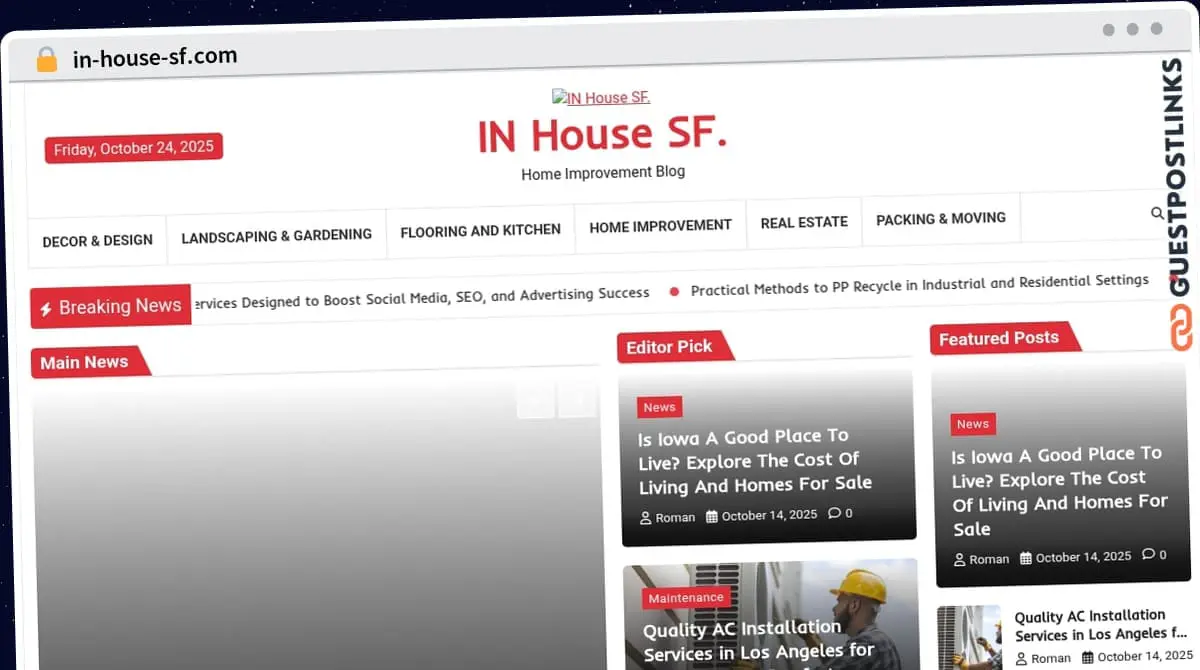Open the DECOR & DESIGN menu item

pyautogui.click(x=97, y=241)
